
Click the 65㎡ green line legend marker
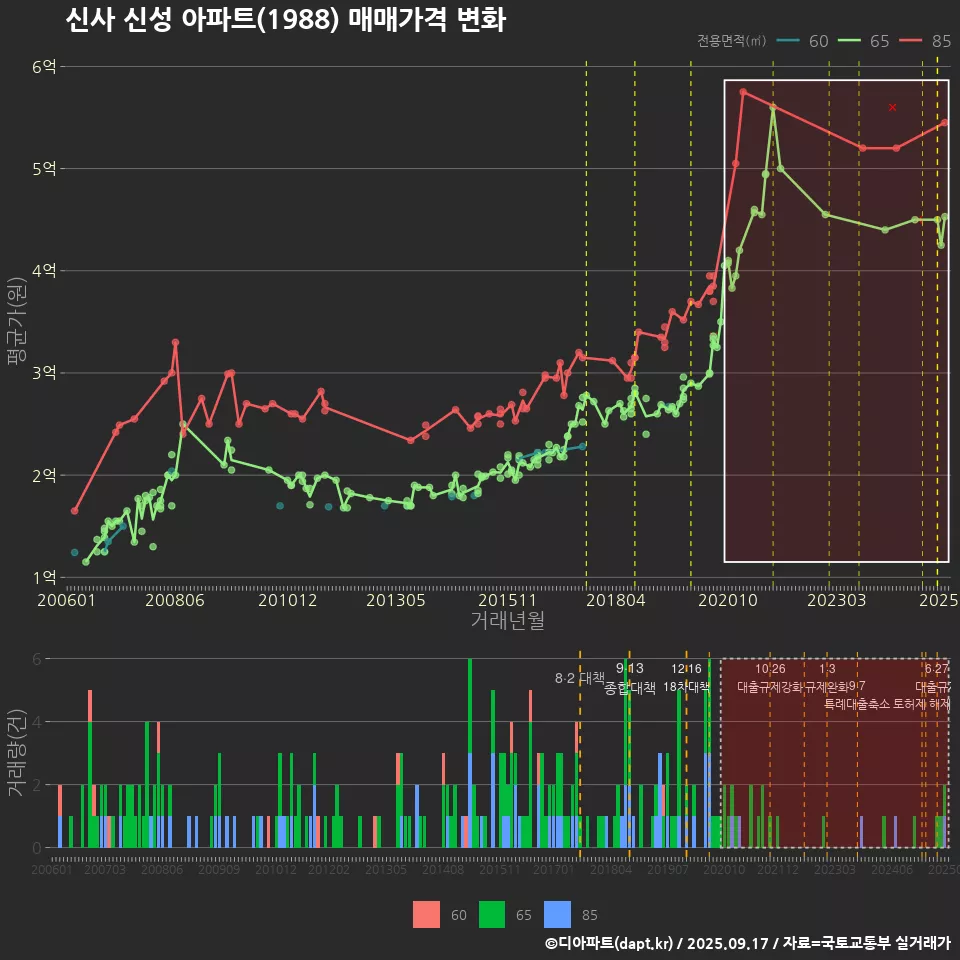point(849,41)
